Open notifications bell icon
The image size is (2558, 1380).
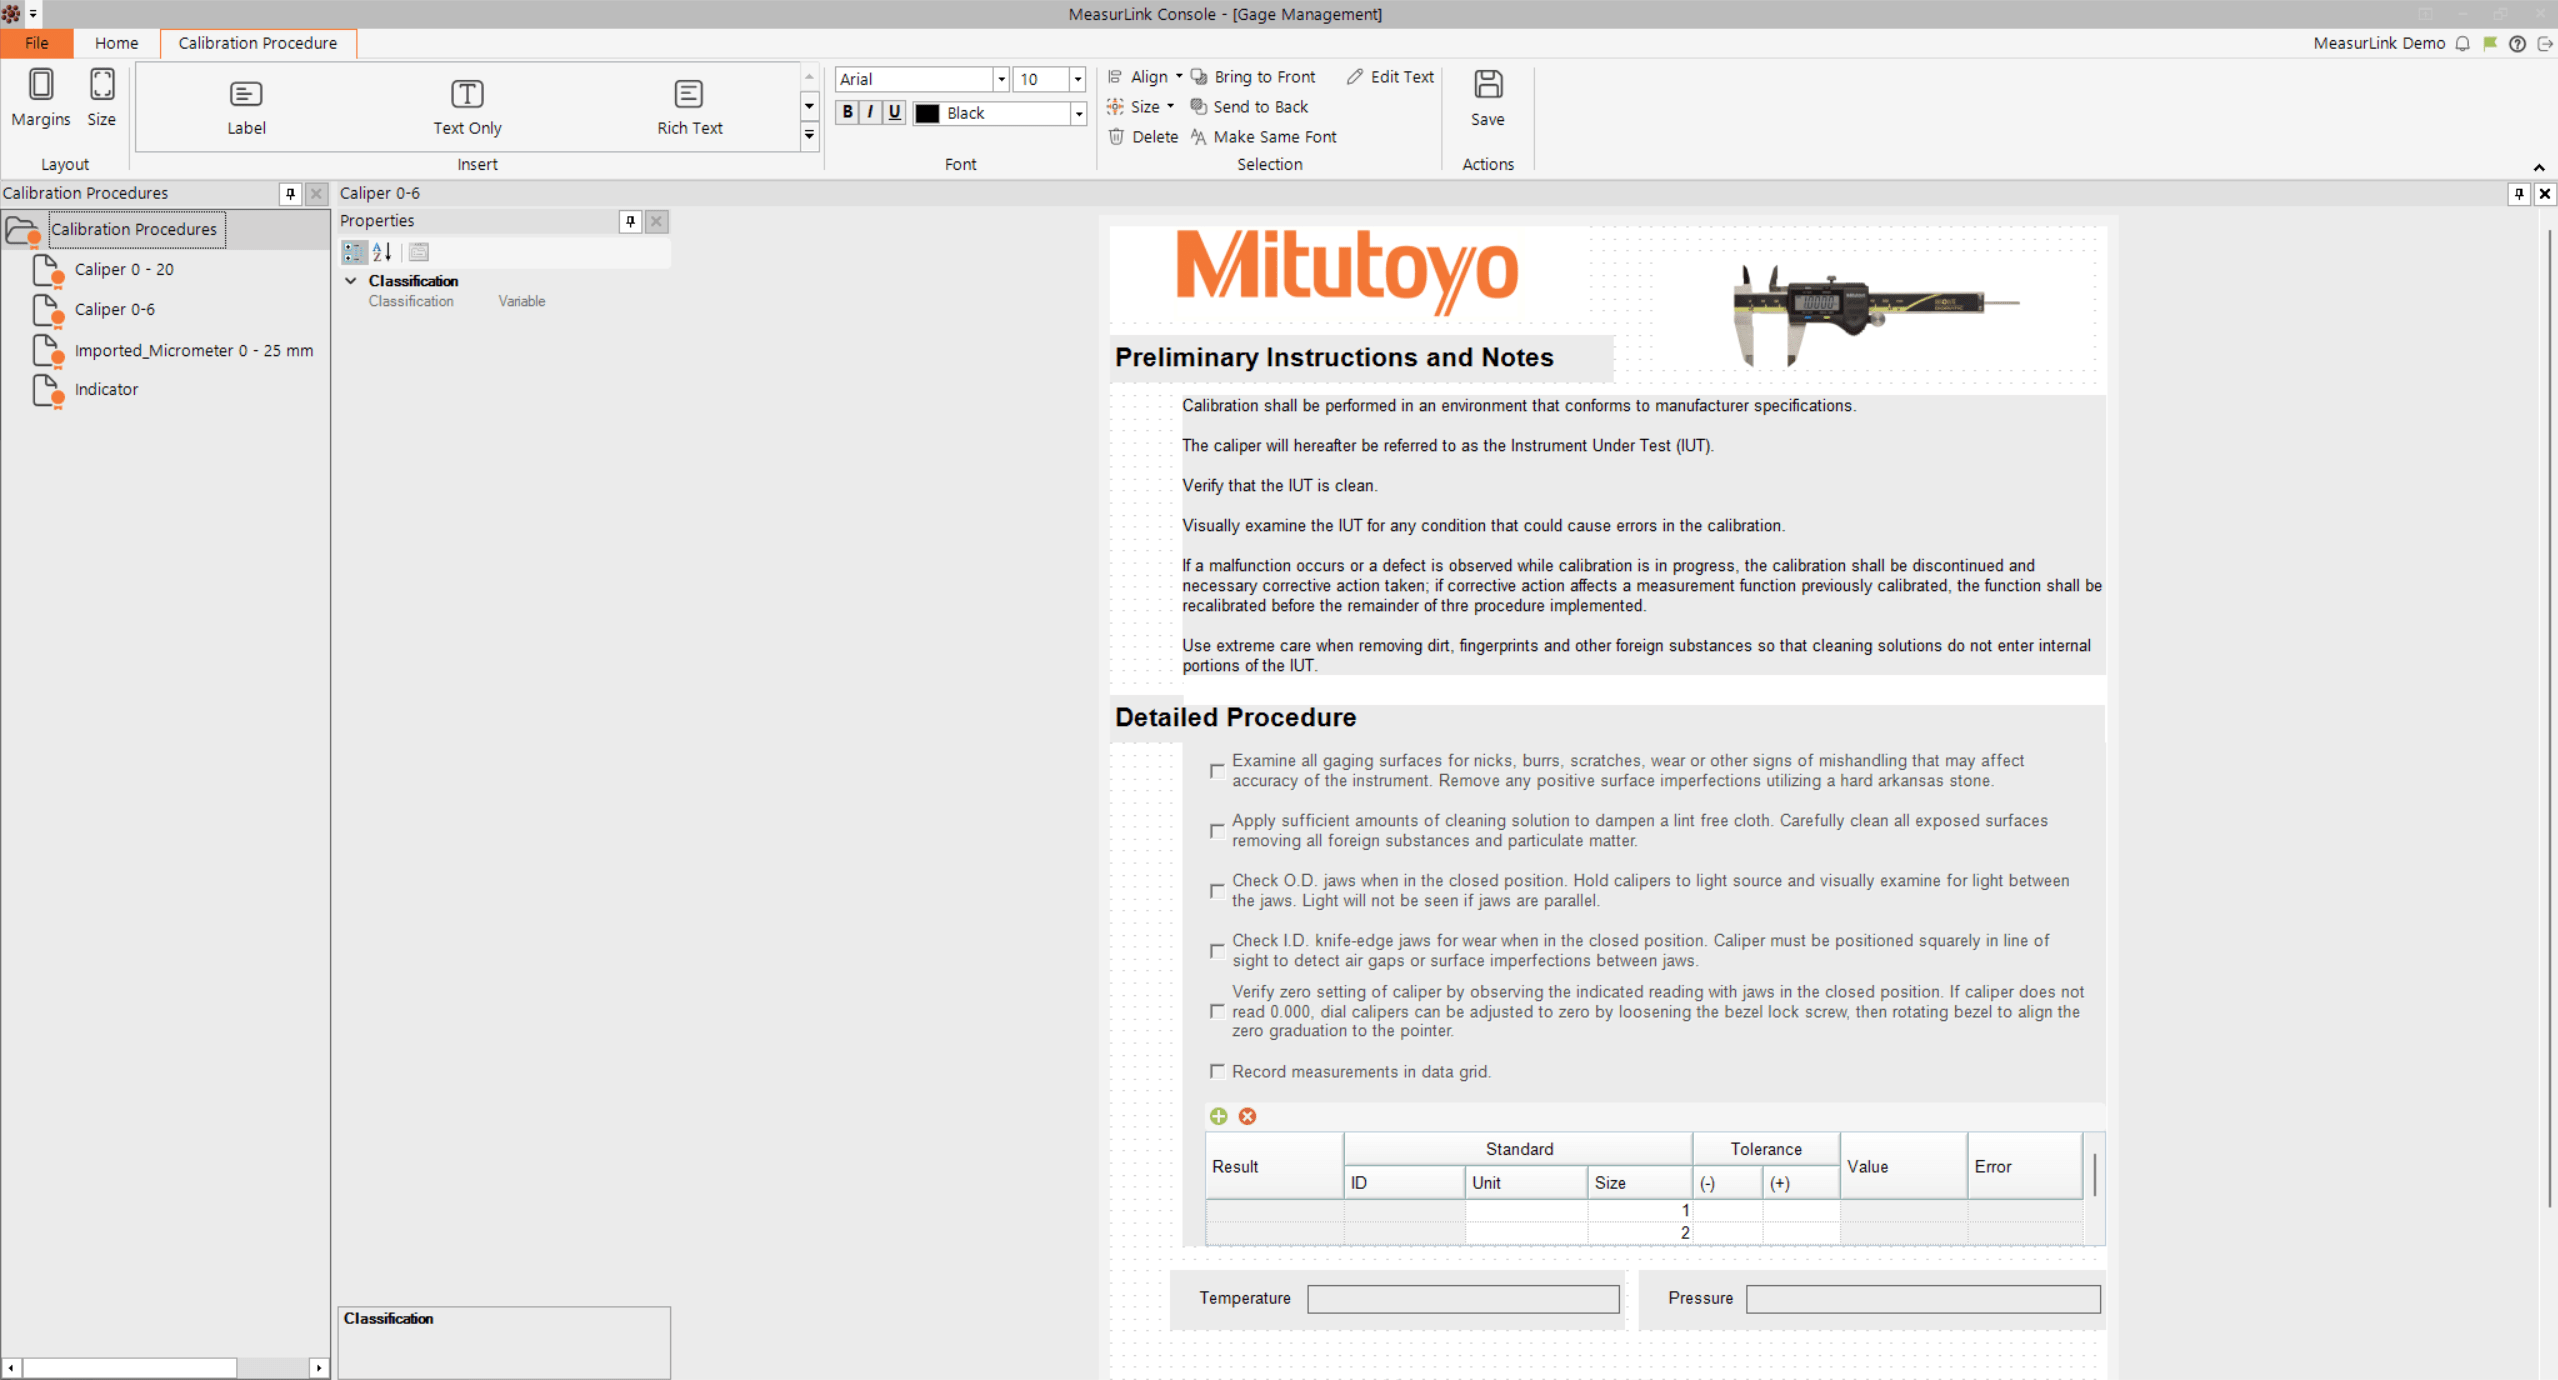[2463, 43]
